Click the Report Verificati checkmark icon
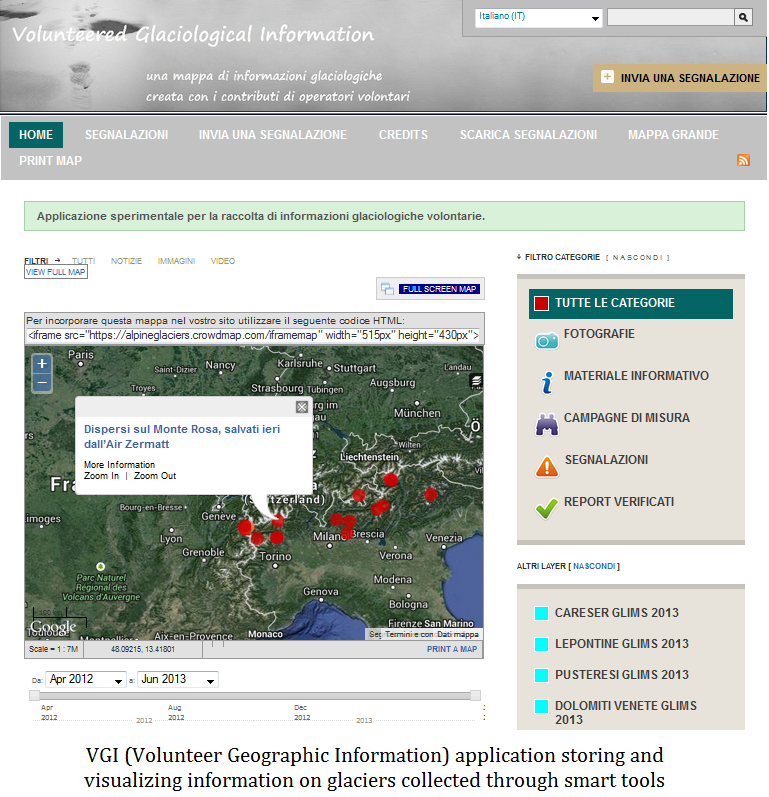The height and width of the screenshot is (797, 769). point(547,508)
